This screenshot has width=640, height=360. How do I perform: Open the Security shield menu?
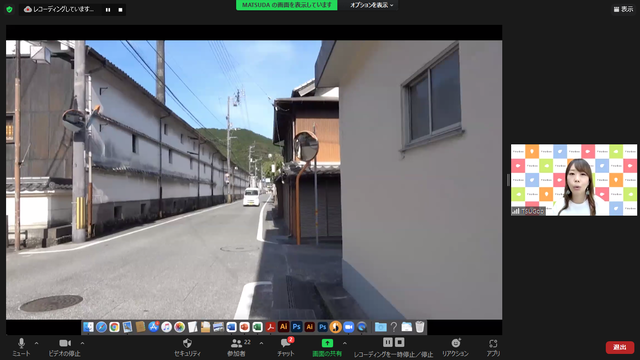pos(187,347)
